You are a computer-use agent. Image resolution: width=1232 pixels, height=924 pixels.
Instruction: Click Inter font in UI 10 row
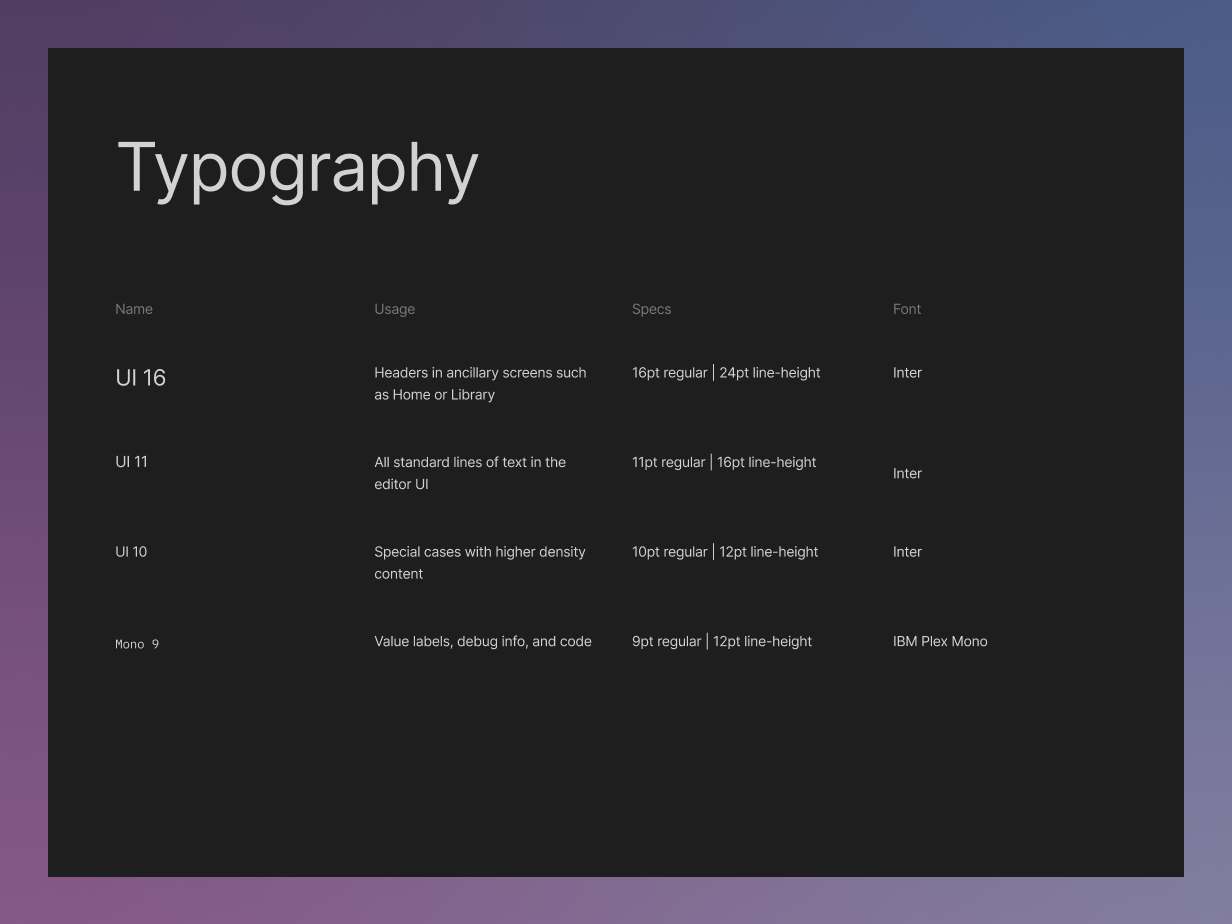coord(907,552)
